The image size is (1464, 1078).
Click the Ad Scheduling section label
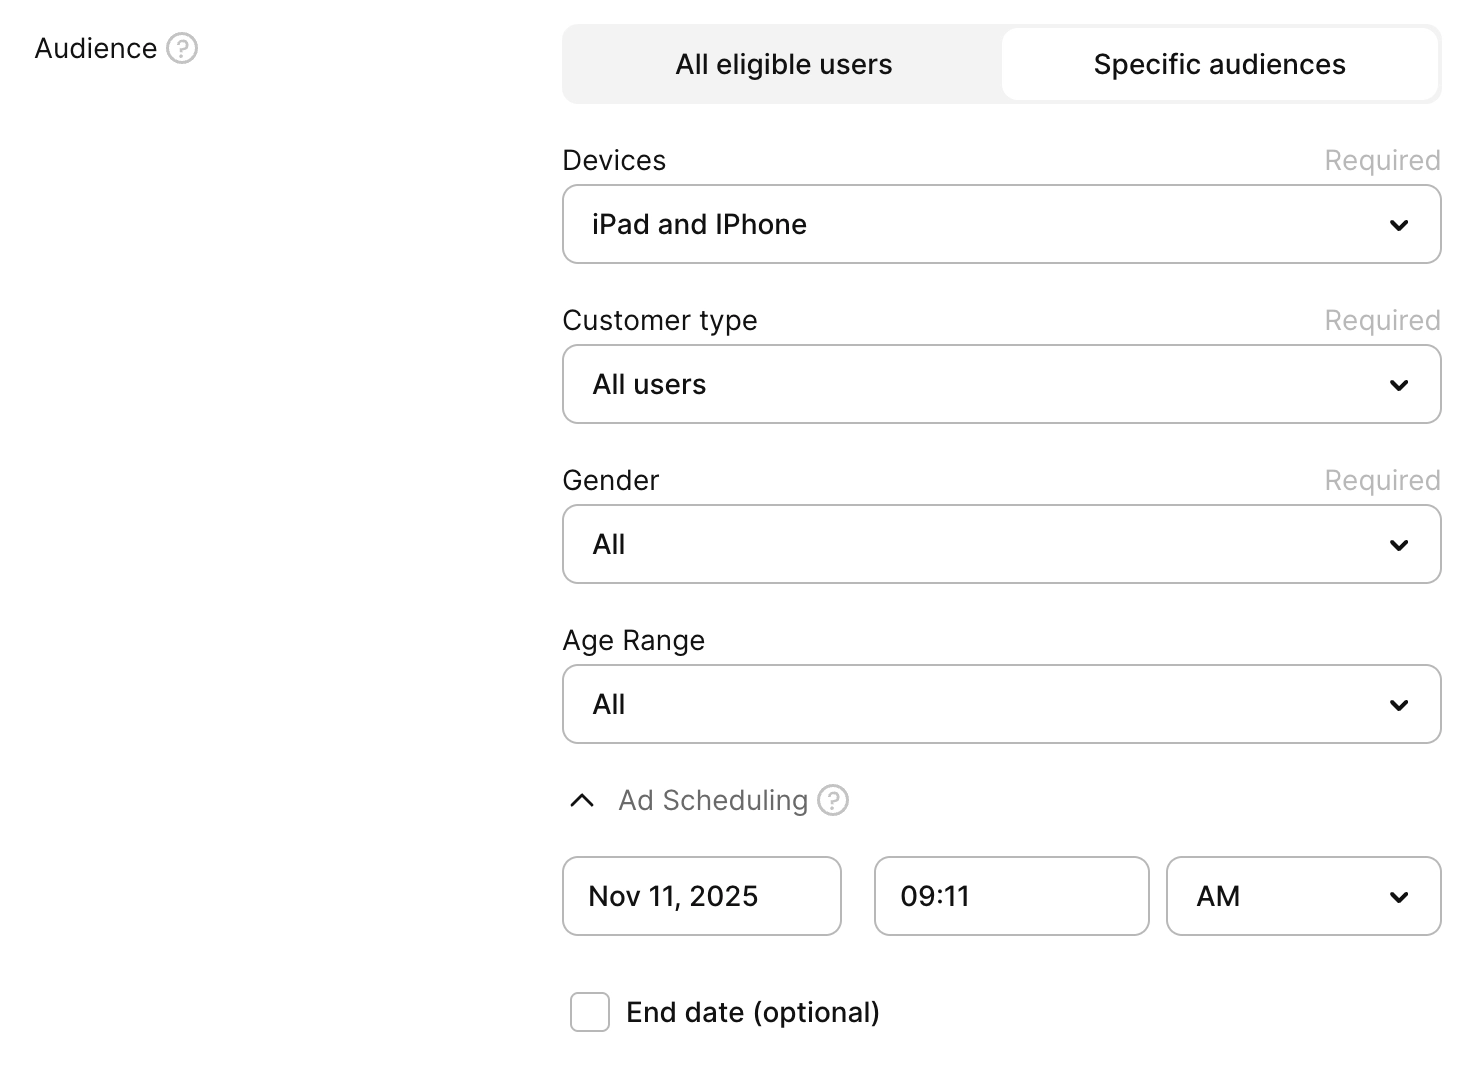coord(712,800)
